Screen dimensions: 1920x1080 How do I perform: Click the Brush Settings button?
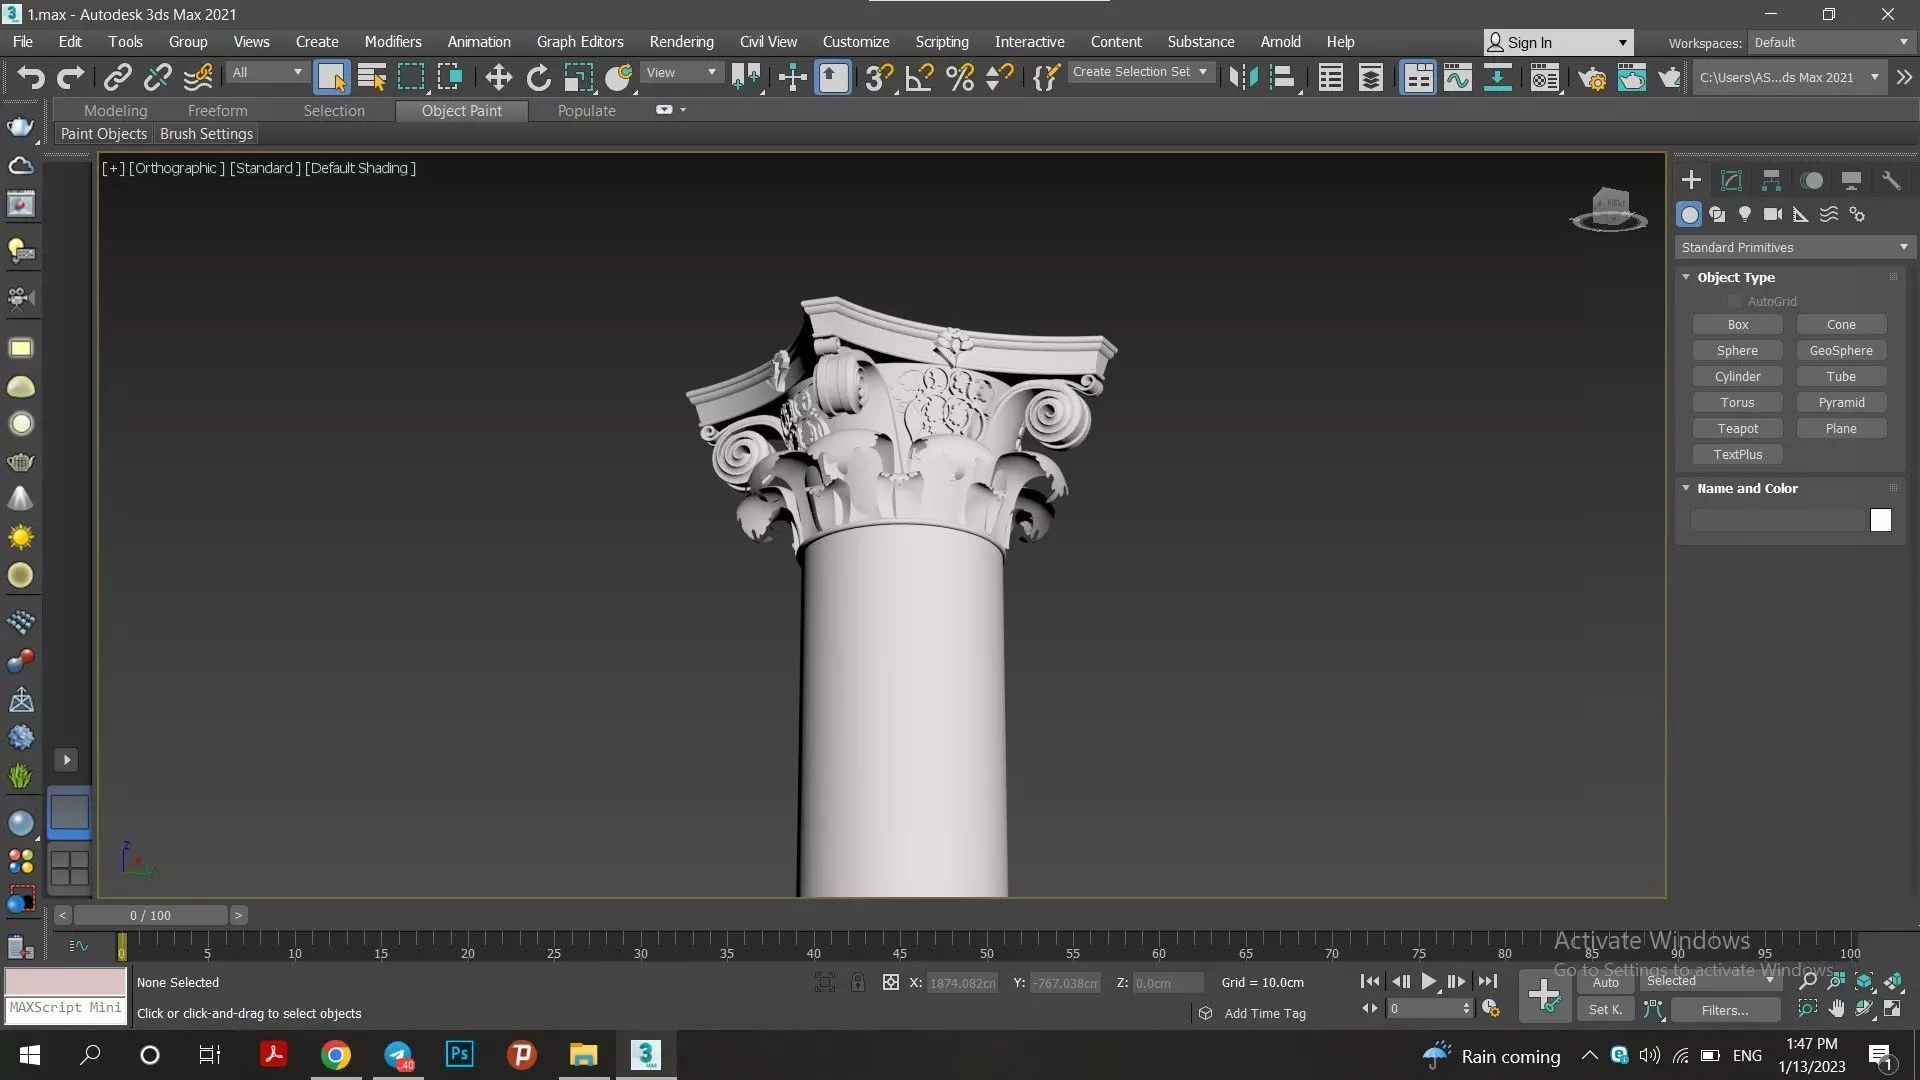pos(206,134)
